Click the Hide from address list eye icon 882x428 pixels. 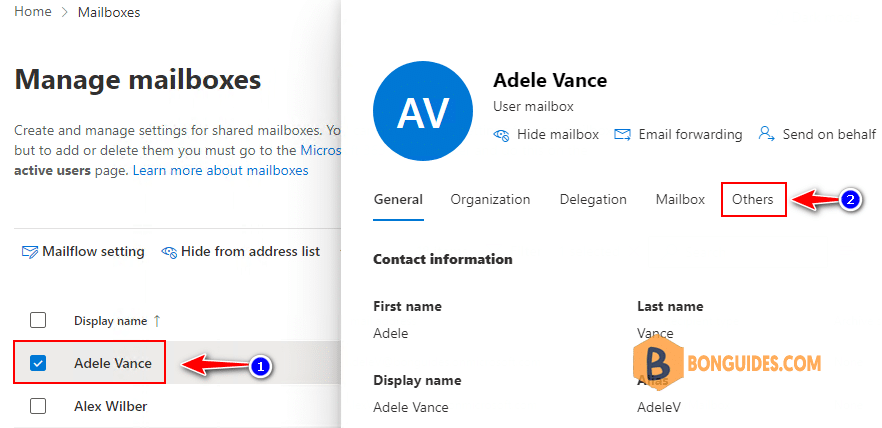[169, 252]
